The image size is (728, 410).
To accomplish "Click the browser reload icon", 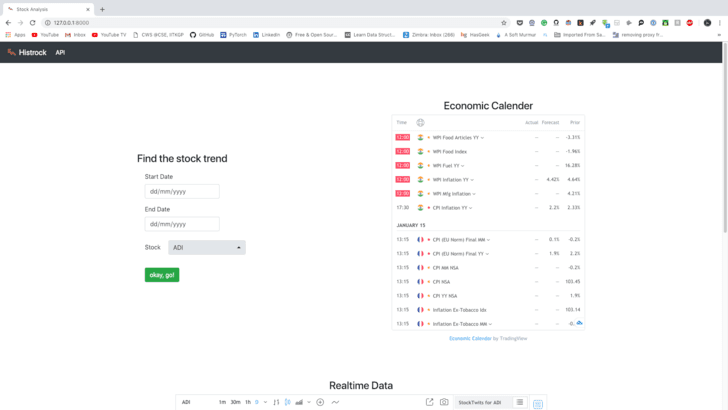I will click(32, 22).
